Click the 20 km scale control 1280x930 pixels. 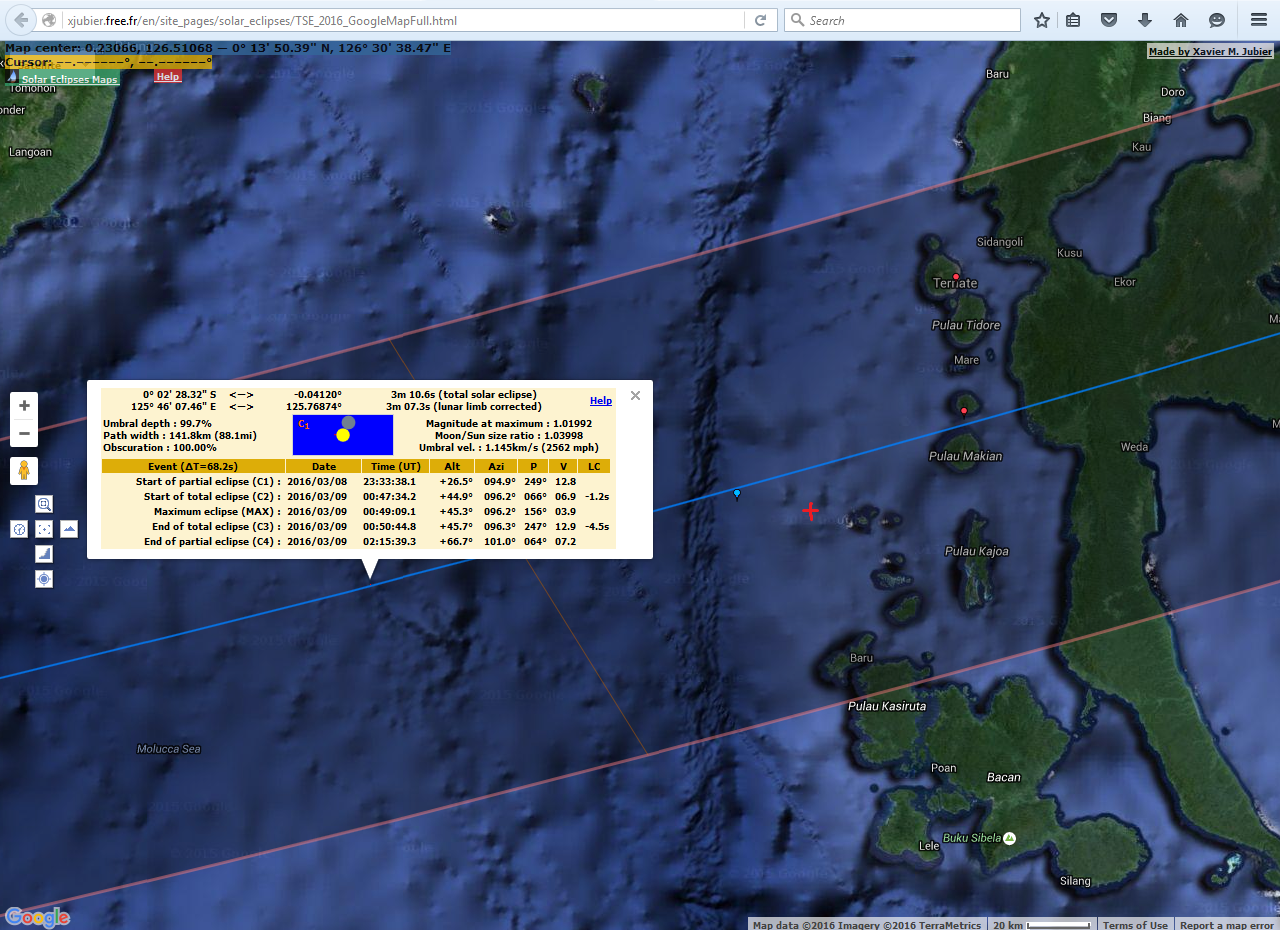1042,925
